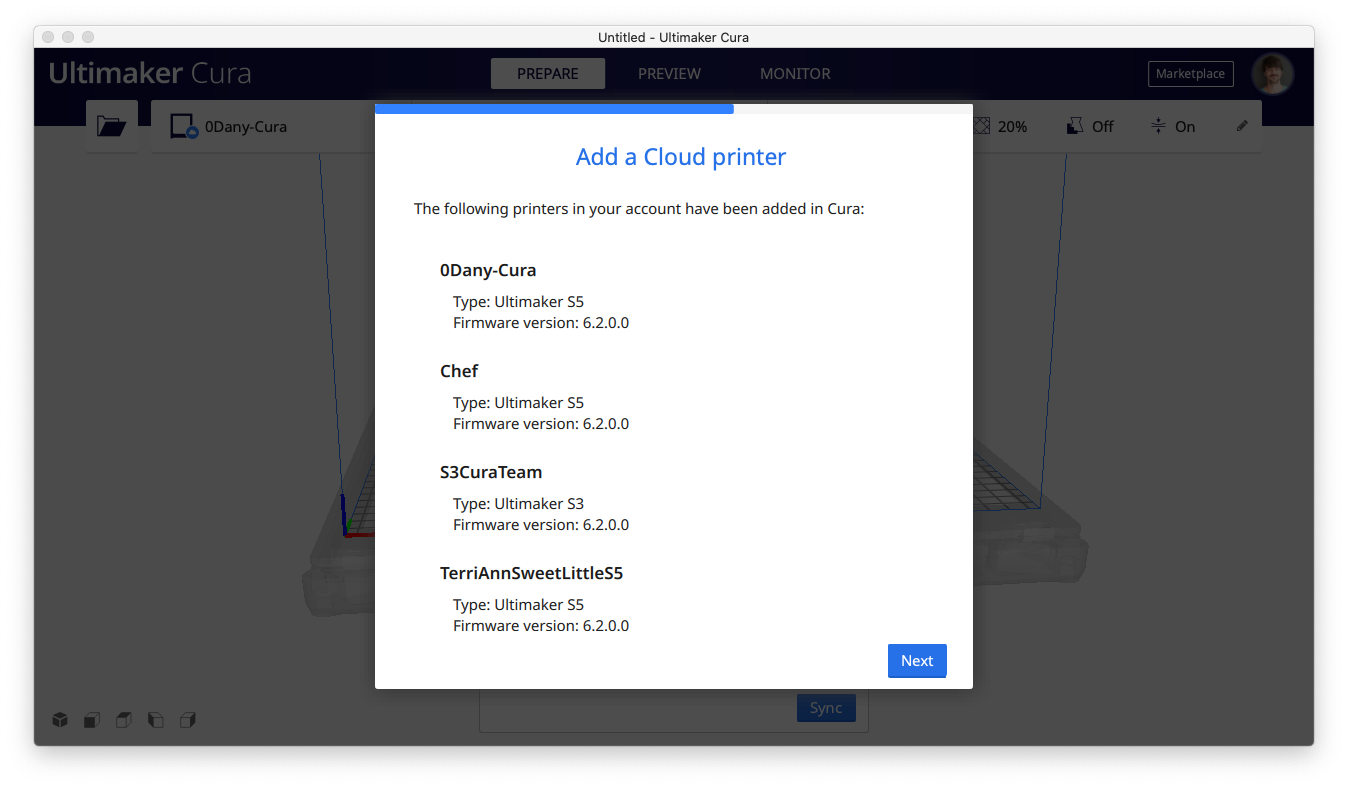Click the Next button in dialog

click(x=916, y=661)
